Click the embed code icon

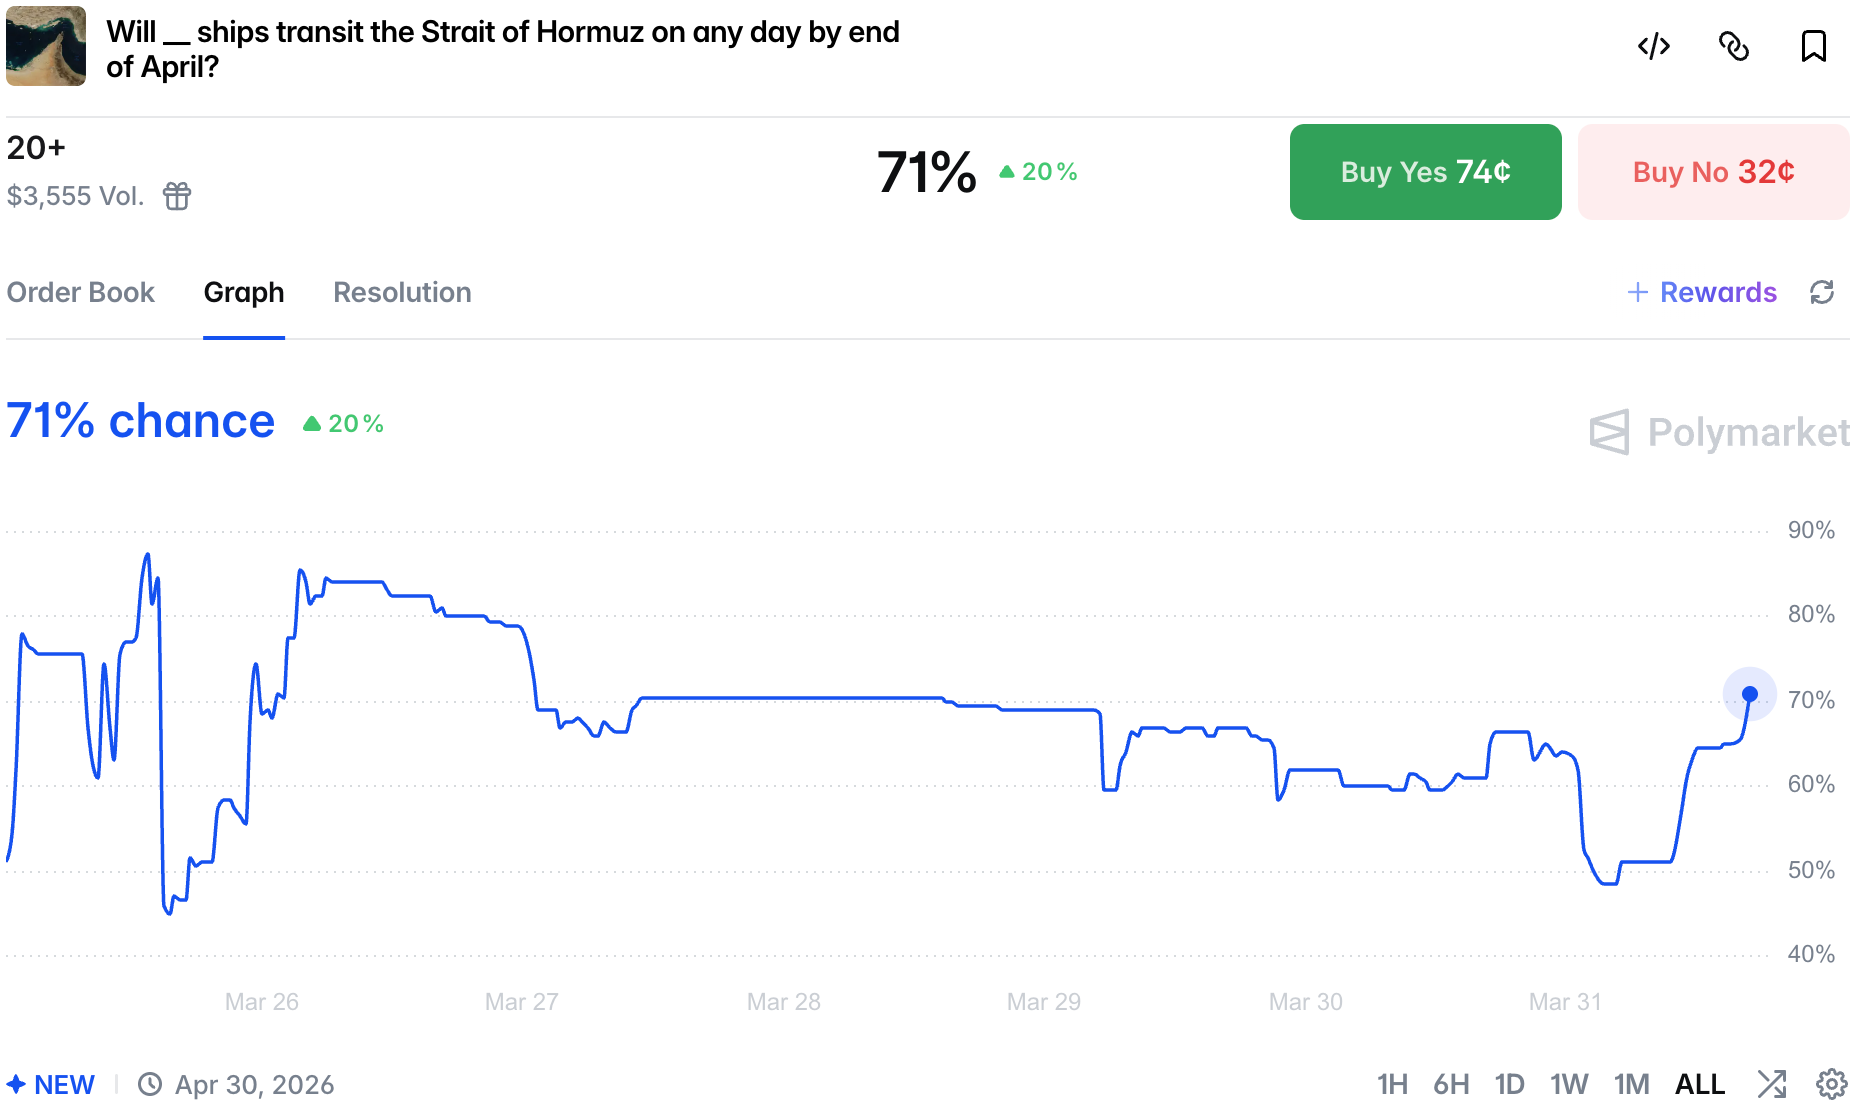(x=1654, y=47)
